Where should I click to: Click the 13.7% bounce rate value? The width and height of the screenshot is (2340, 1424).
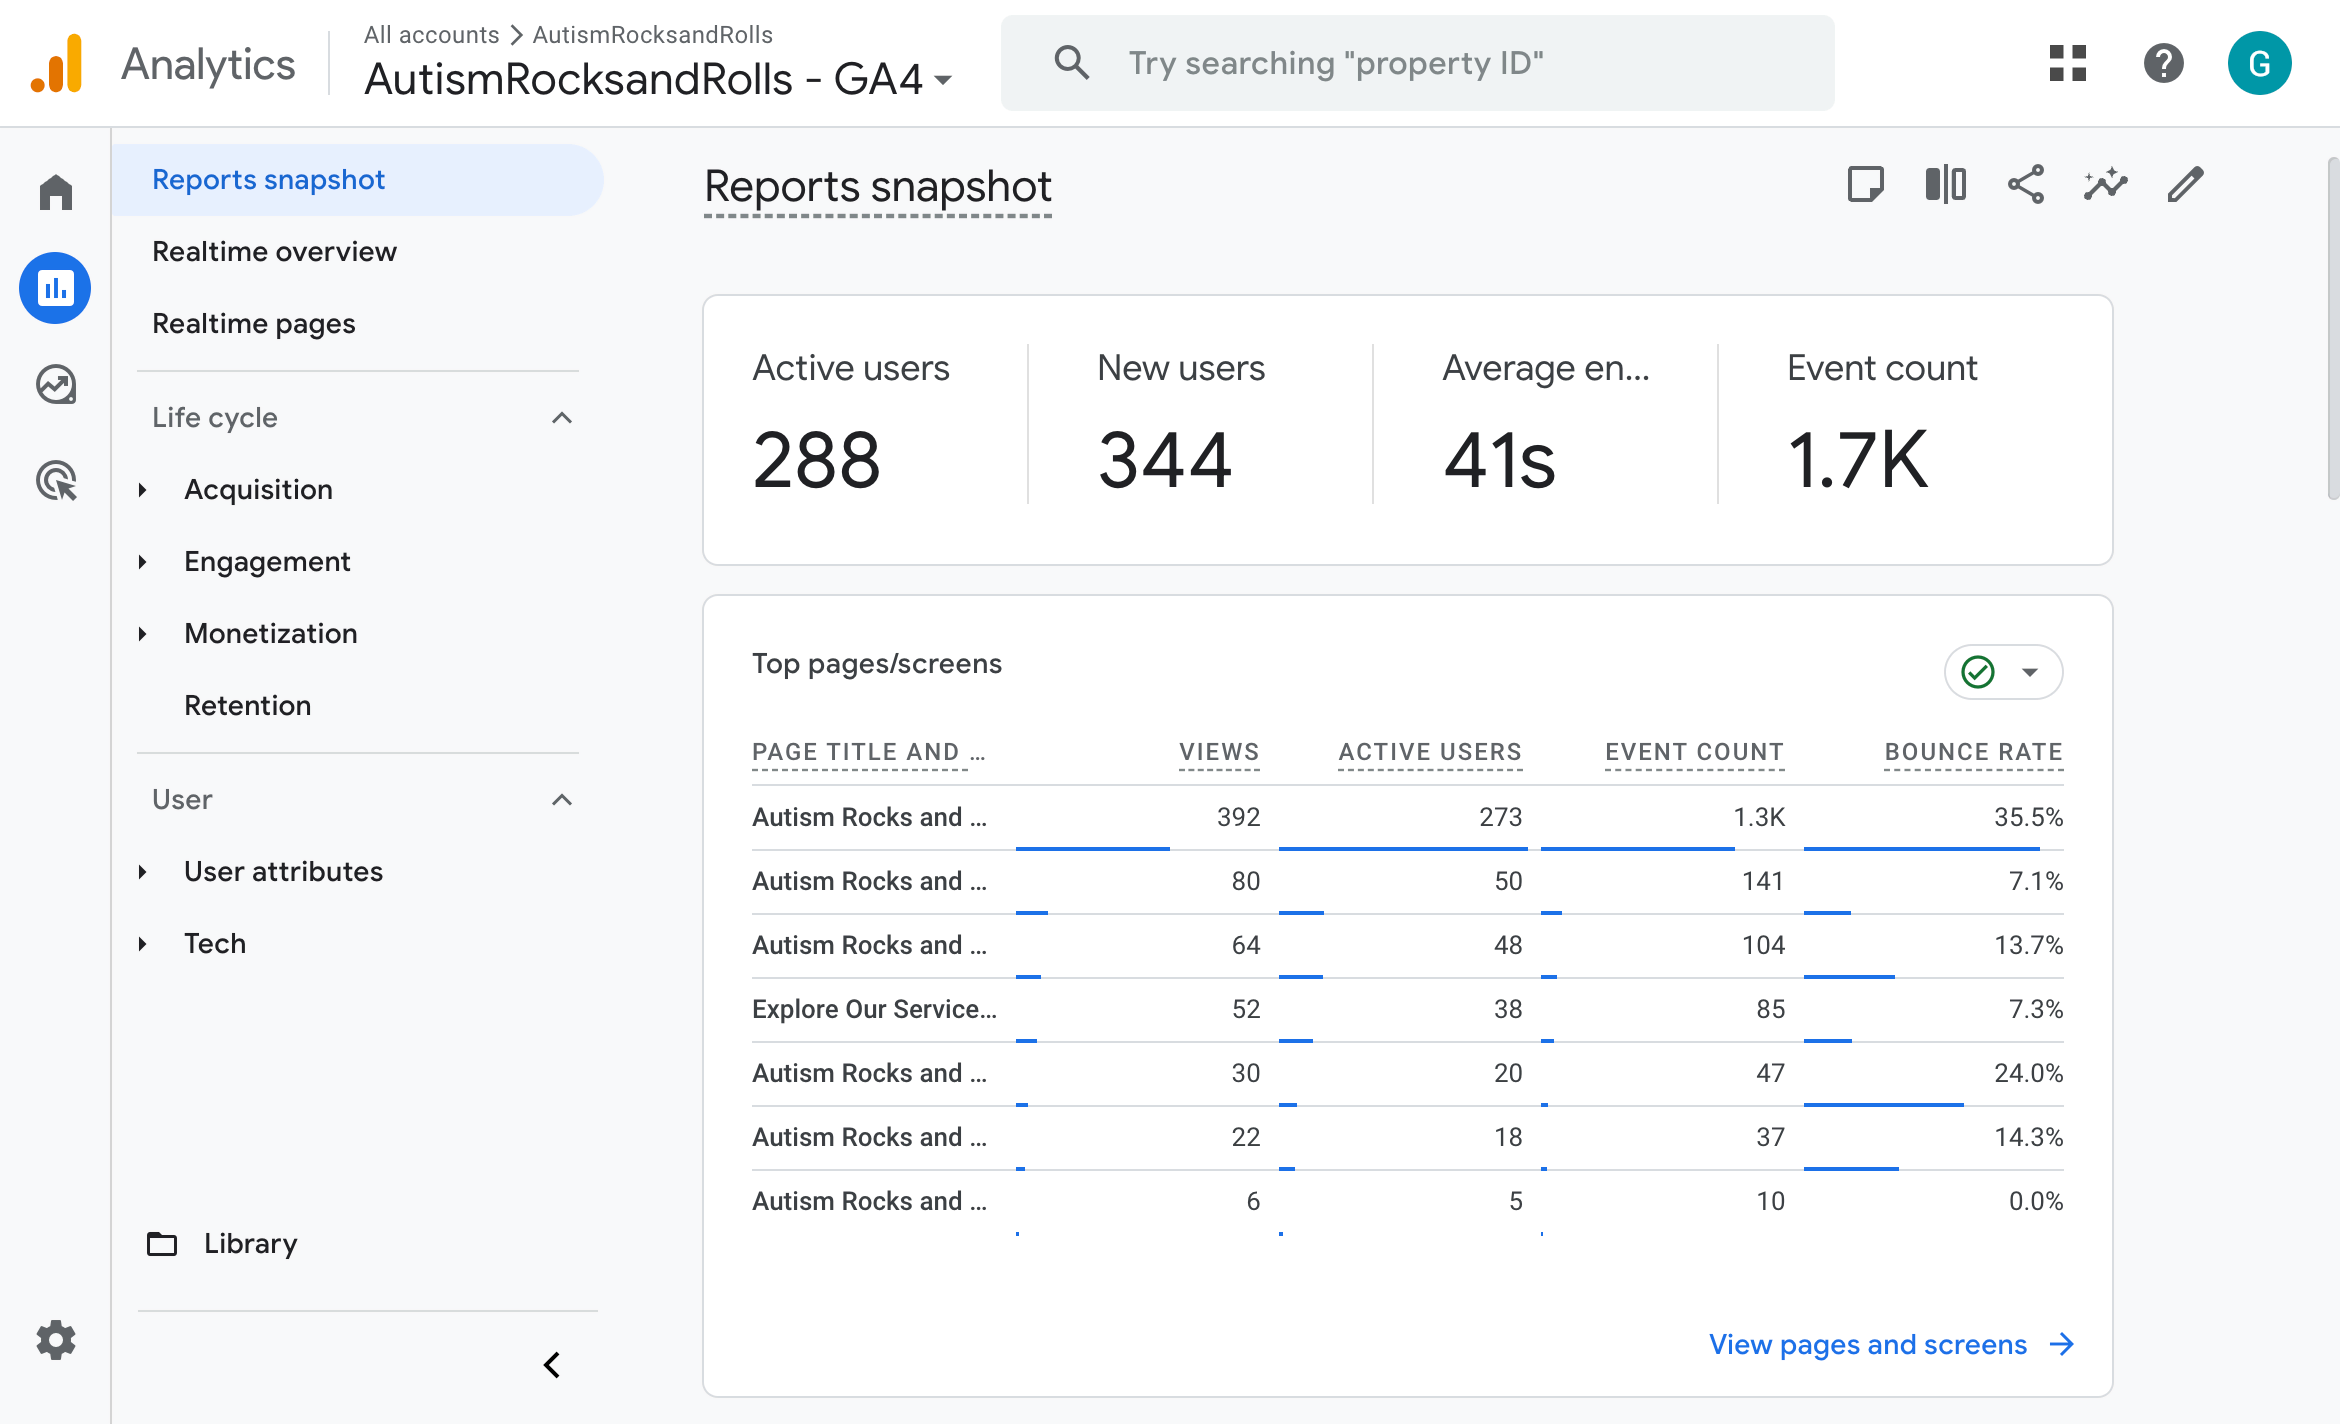[x=2028, y=945]
